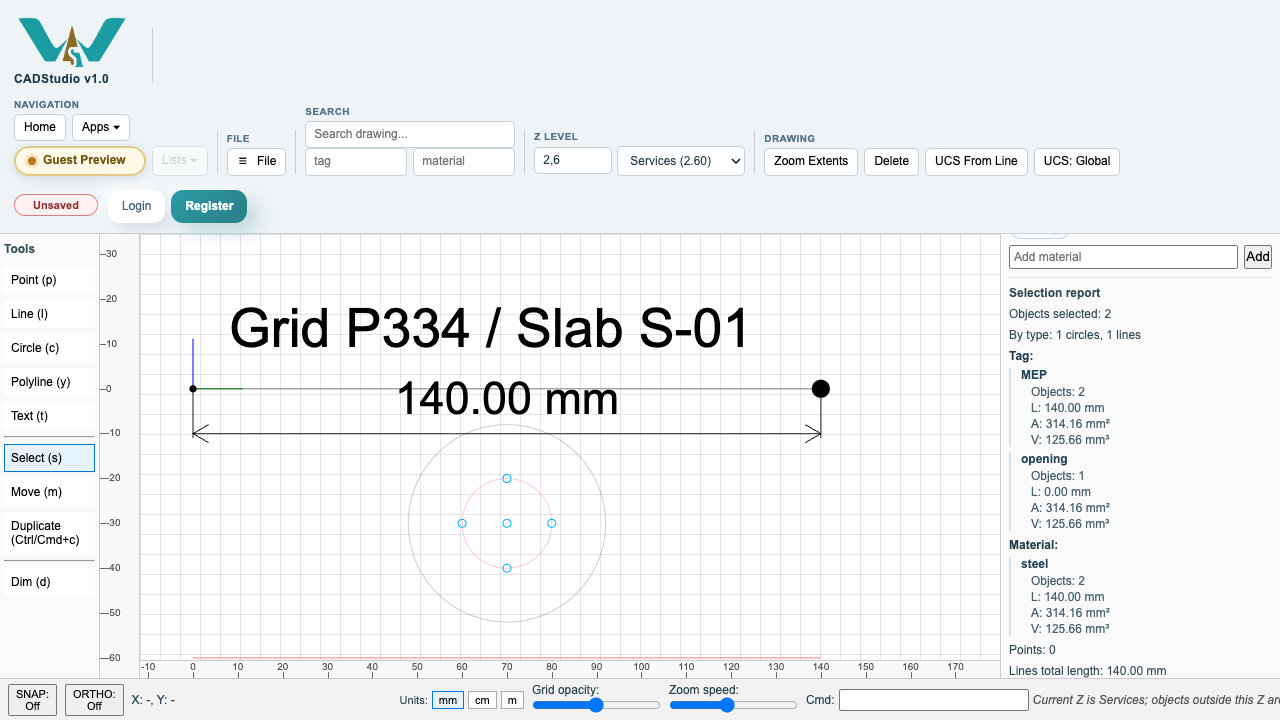Click the 'Grid P334 / Slab S-01' text
Viewport: 1280px width, 720px height.
pos(489,328)
